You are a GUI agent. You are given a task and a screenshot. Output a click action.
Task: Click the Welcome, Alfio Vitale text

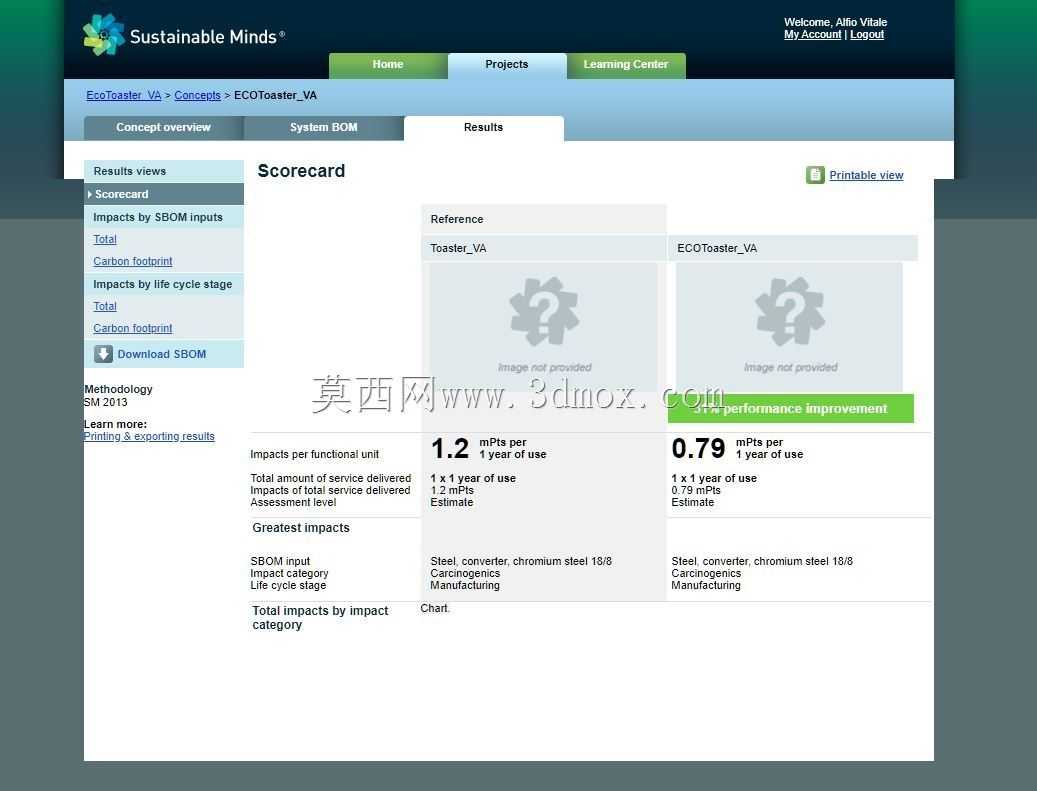[x=835, y=22]
